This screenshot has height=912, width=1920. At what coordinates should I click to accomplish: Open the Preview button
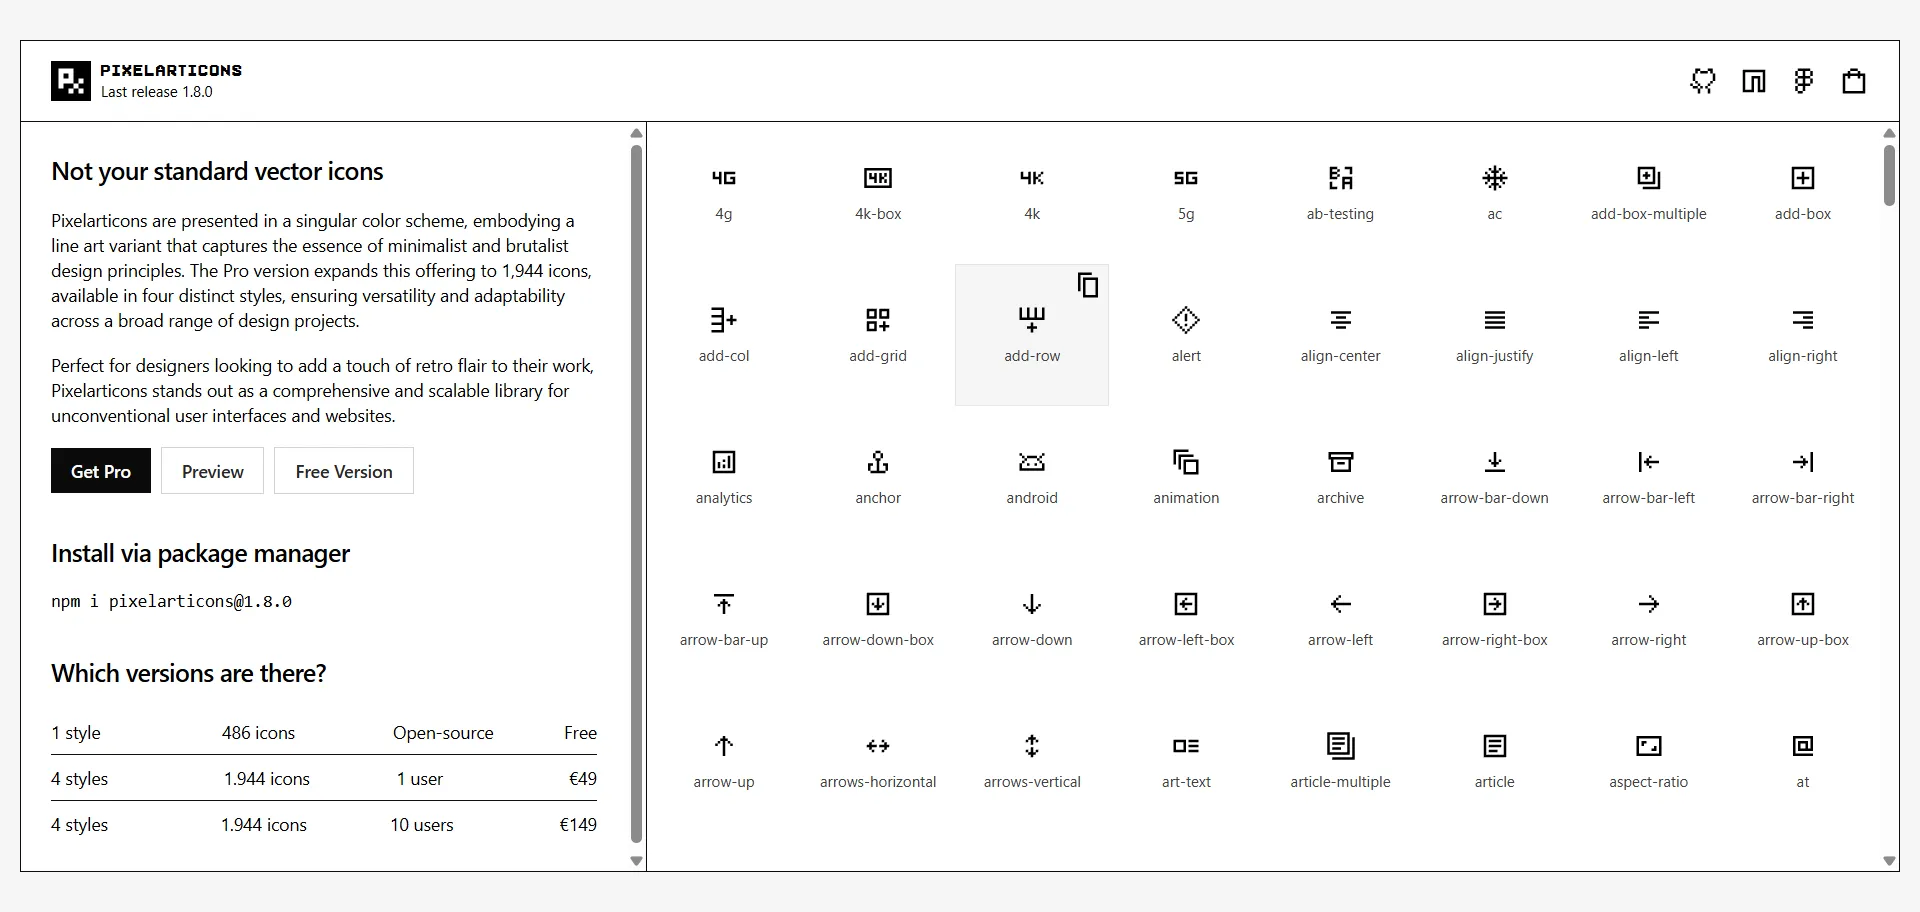[212, 471]
